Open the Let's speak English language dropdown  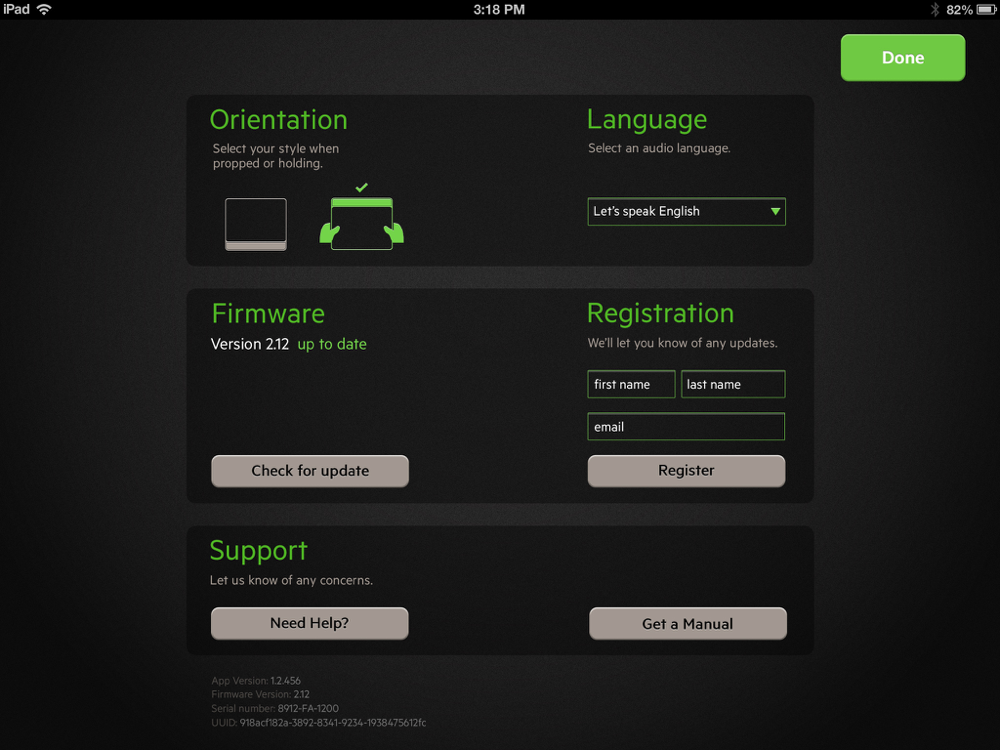coord(686,211)
